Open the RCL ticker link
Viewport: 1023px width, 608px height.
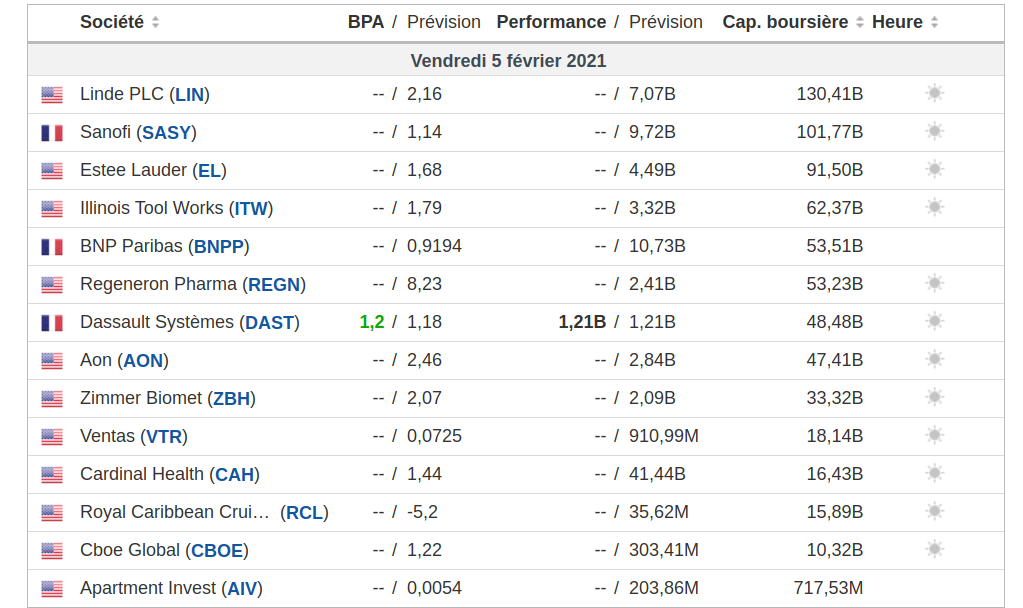tap(304, 513)
